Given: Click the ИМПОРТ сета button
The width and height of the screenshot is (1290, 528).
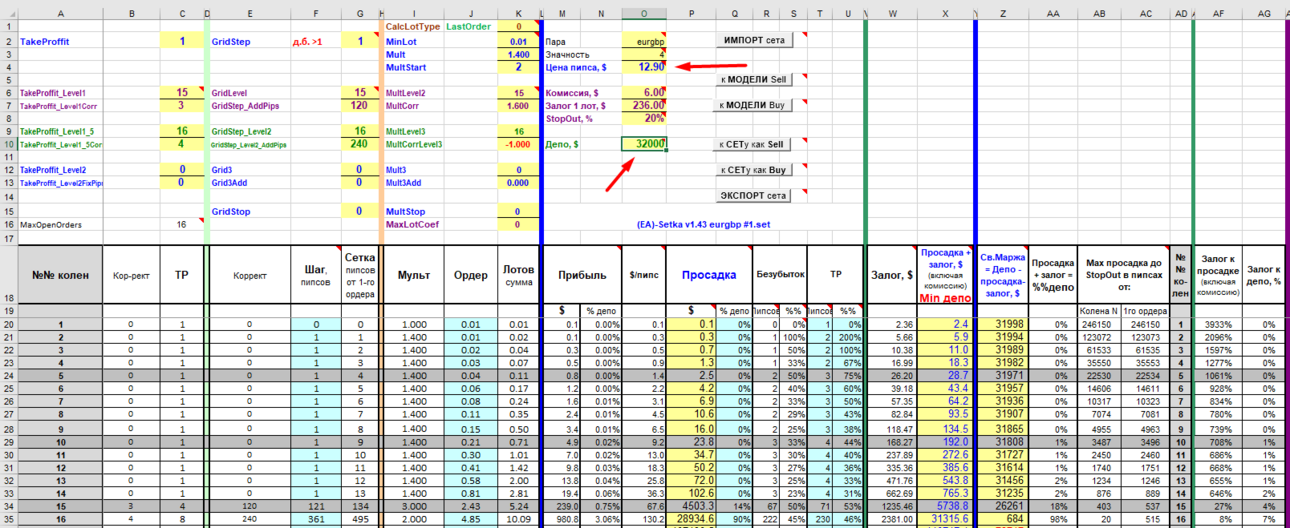Looking at the screenshot, I should coord(755,40).
